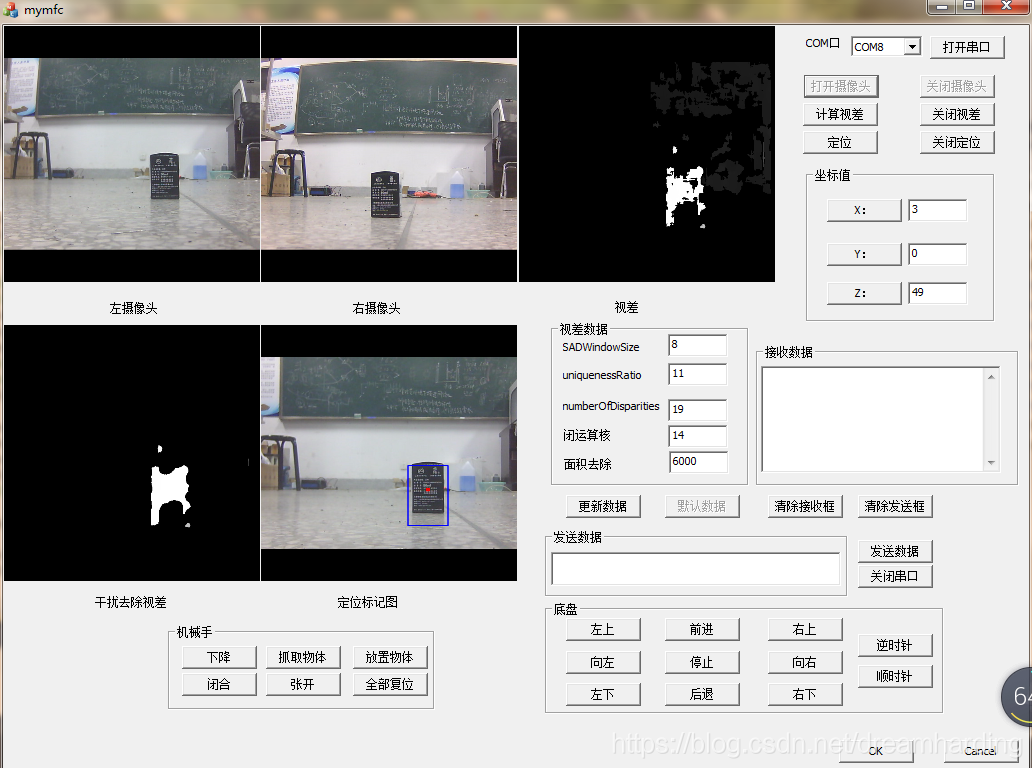Click the uniquenessRatio input field
Viewport: 1032px width, 768px height.
[x=698, y=374]
